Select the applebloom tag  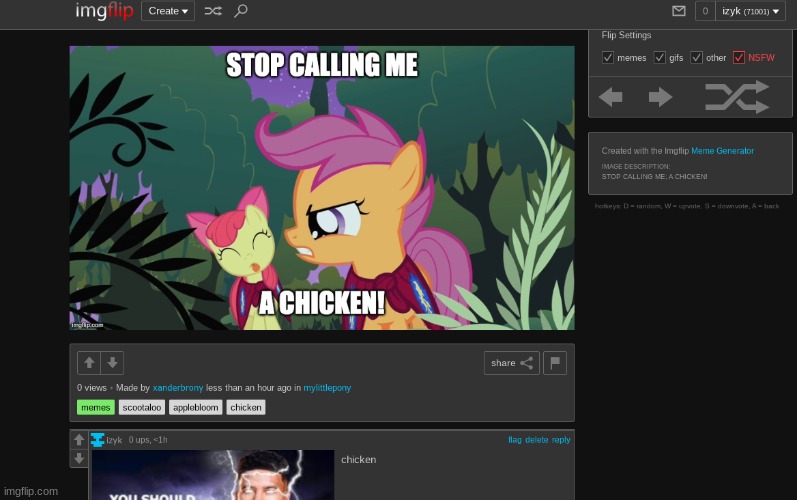pyautogui.click(x=196, y=408)
